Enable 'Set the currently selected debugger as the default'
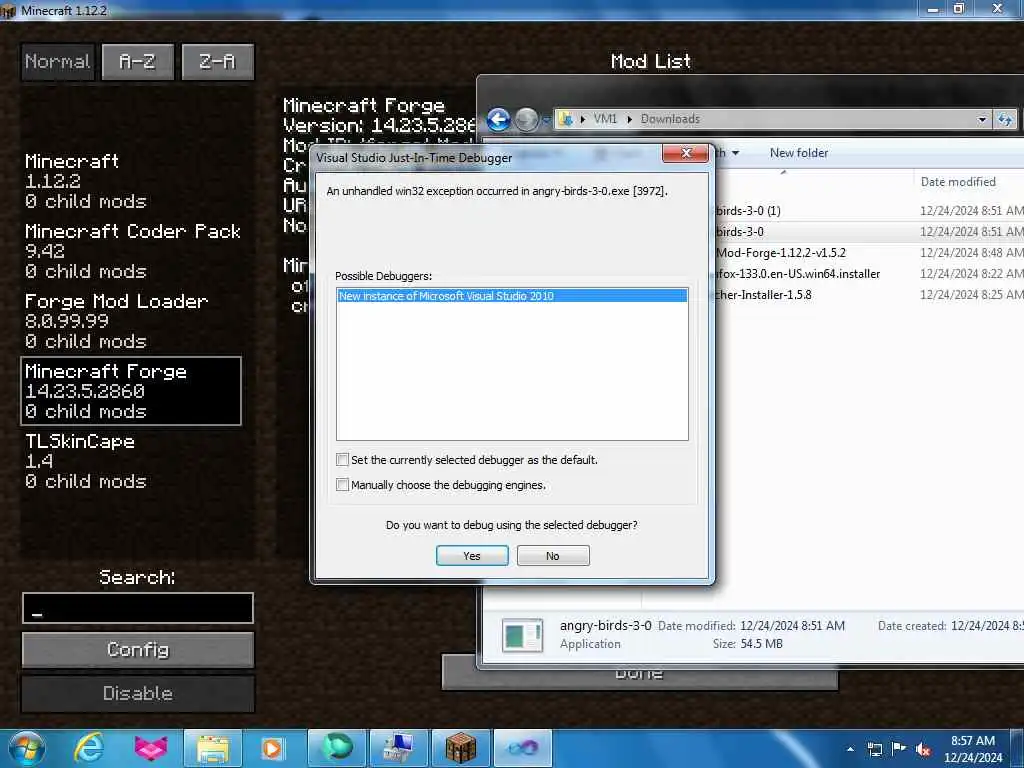The image size is (1024, 768). pos(342,460)
